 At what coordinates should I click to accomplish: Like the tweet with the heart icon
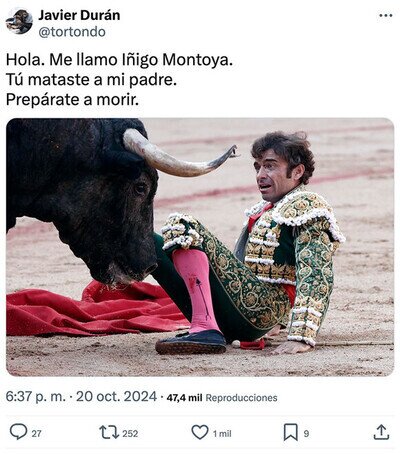coord(200,432)
